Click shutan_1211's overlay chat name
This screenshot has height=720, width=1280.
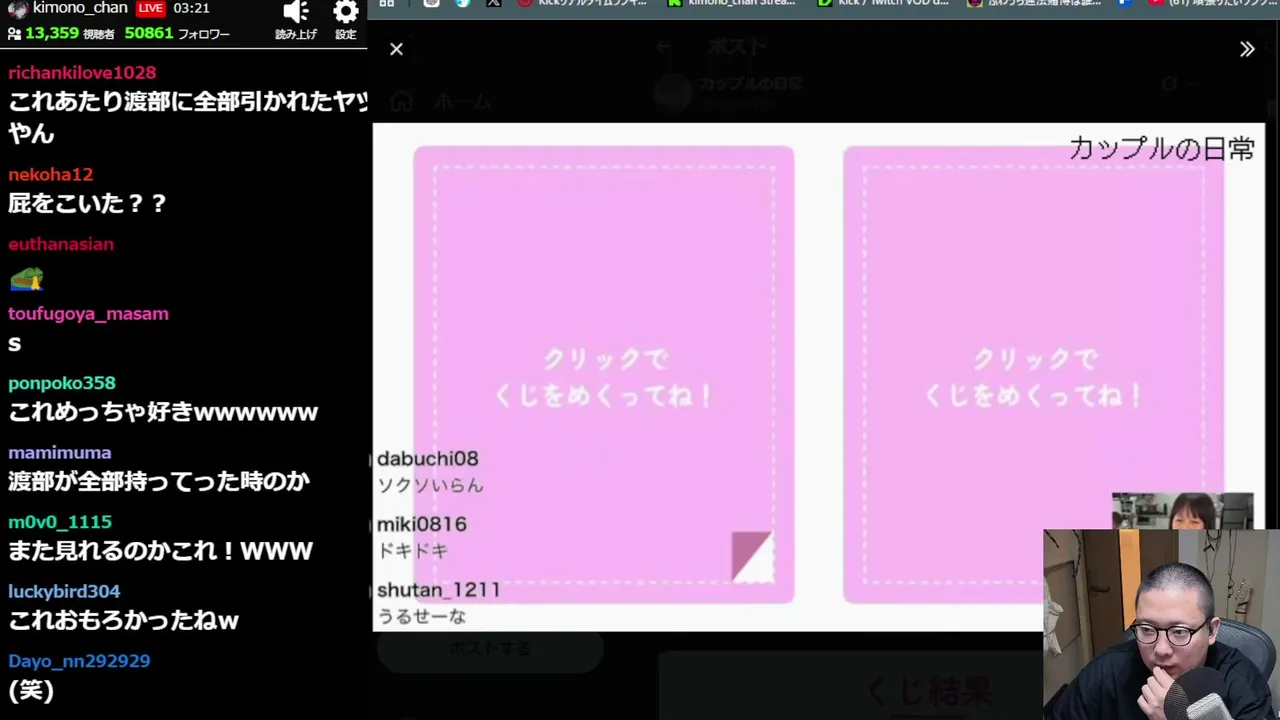(438, 590)
